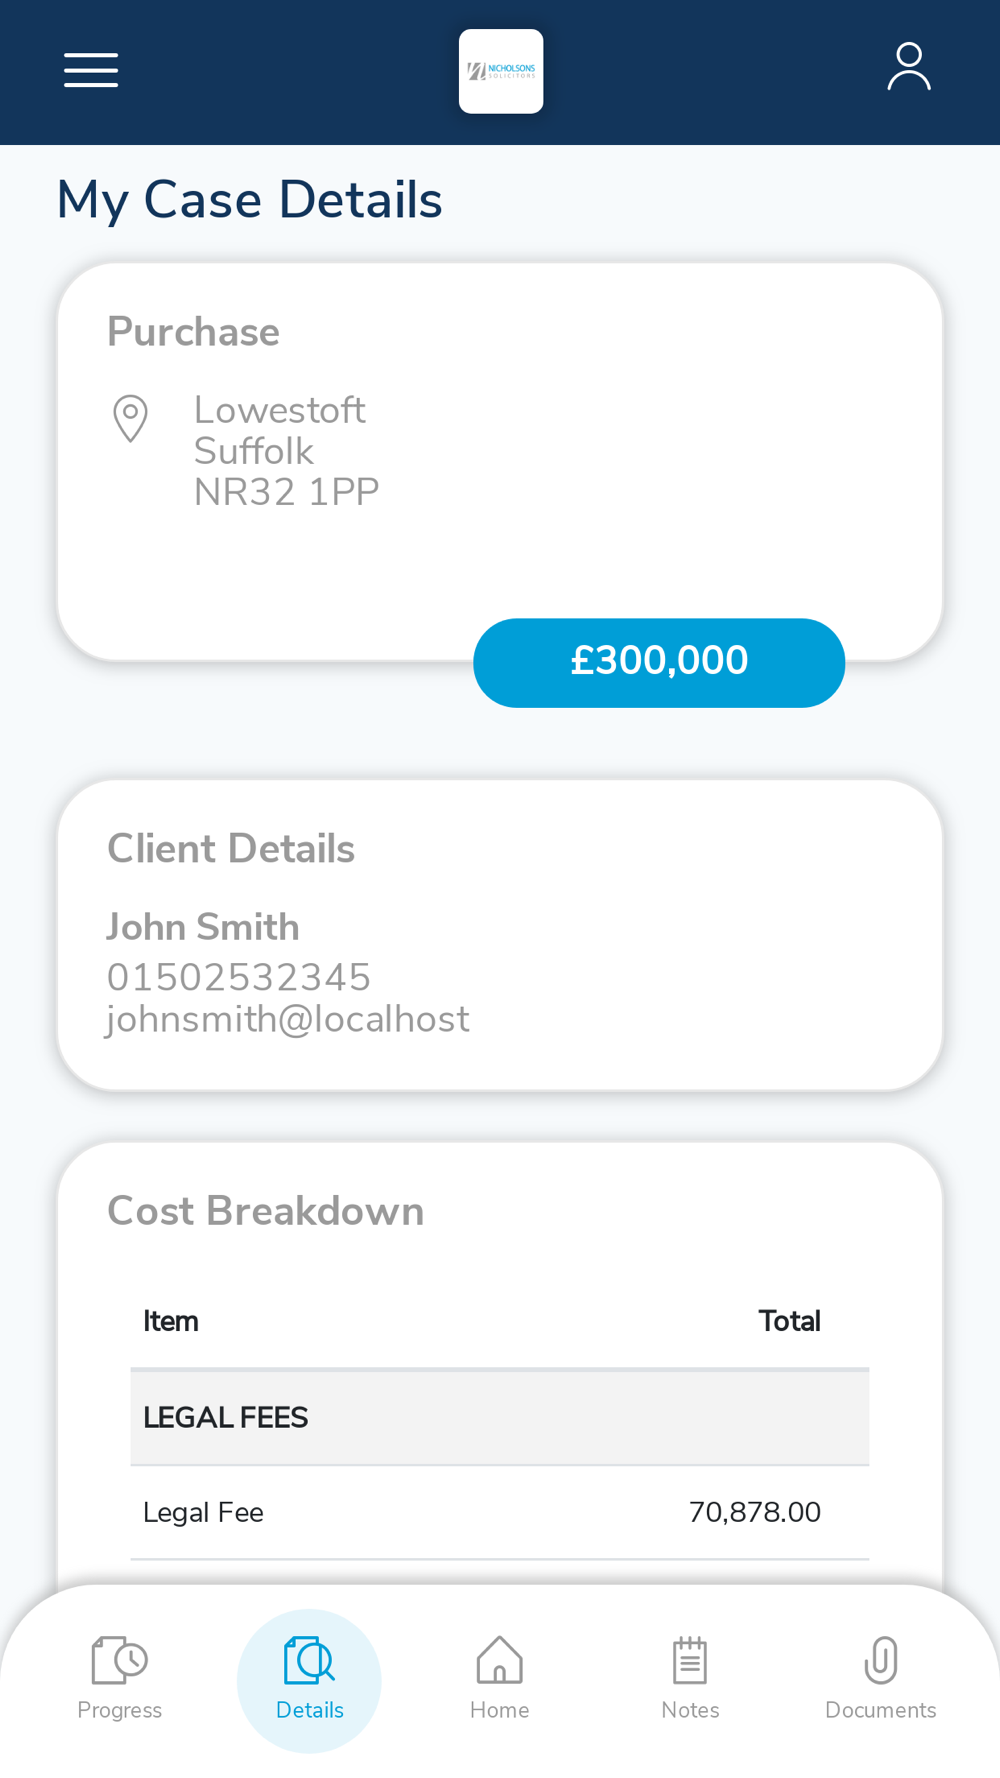
Task: Tap the Progress tab label
Action: point(119,1710)
